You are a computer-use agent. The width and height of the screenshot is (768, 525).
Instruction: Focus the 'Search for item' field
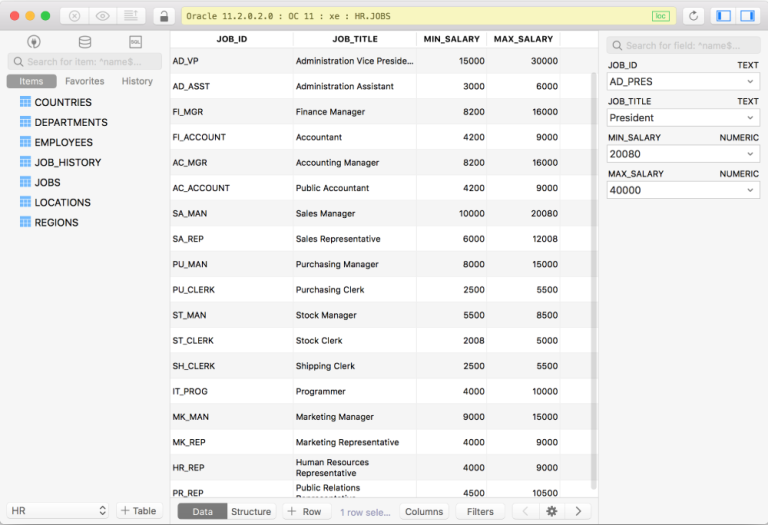85,62
